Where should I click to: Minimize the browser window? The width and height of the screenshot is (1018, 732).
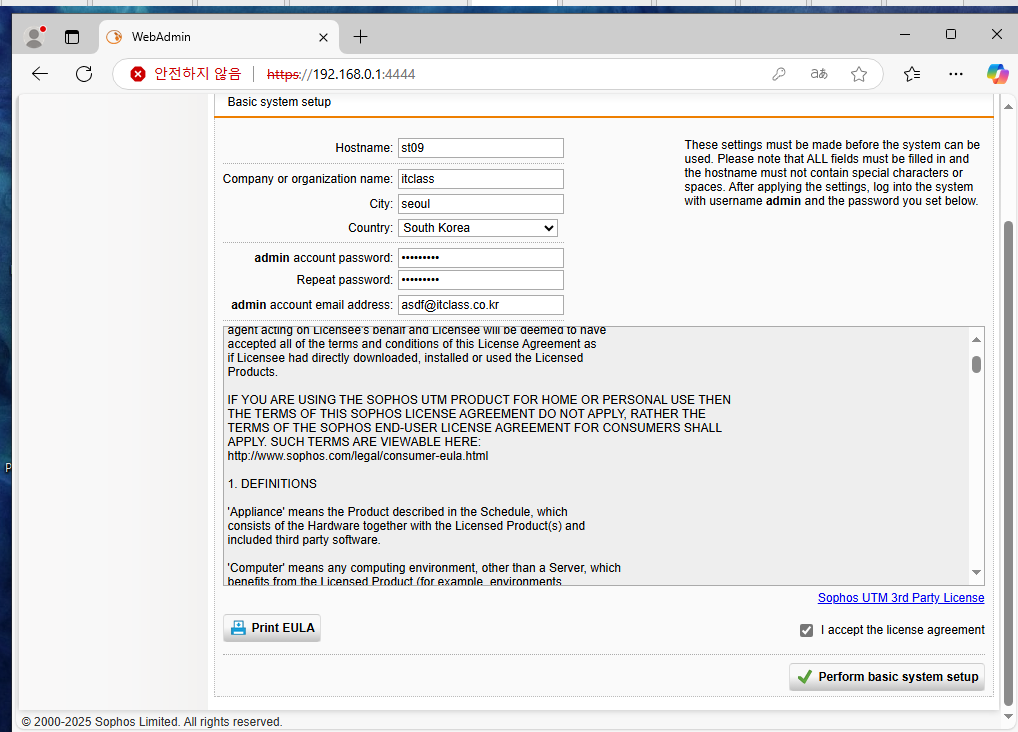click(904, 34)
